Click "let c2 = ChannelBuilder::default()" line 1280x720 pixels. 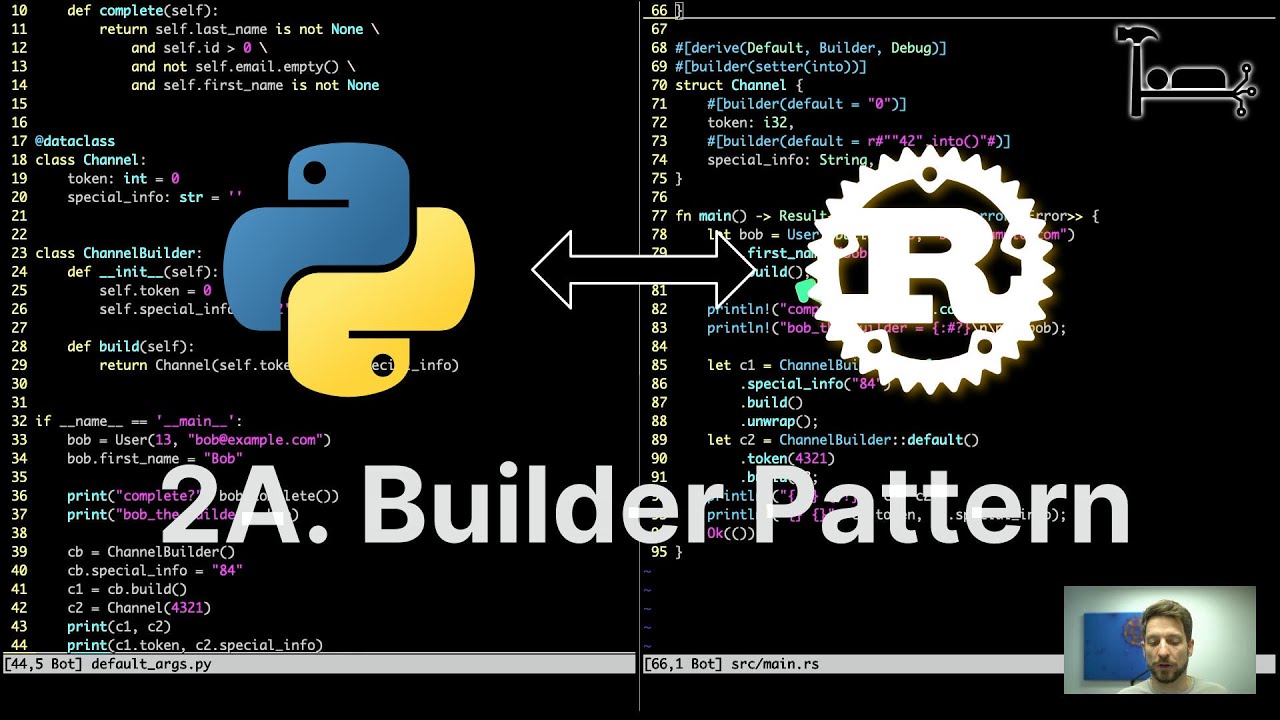click(x=843, y=440)
